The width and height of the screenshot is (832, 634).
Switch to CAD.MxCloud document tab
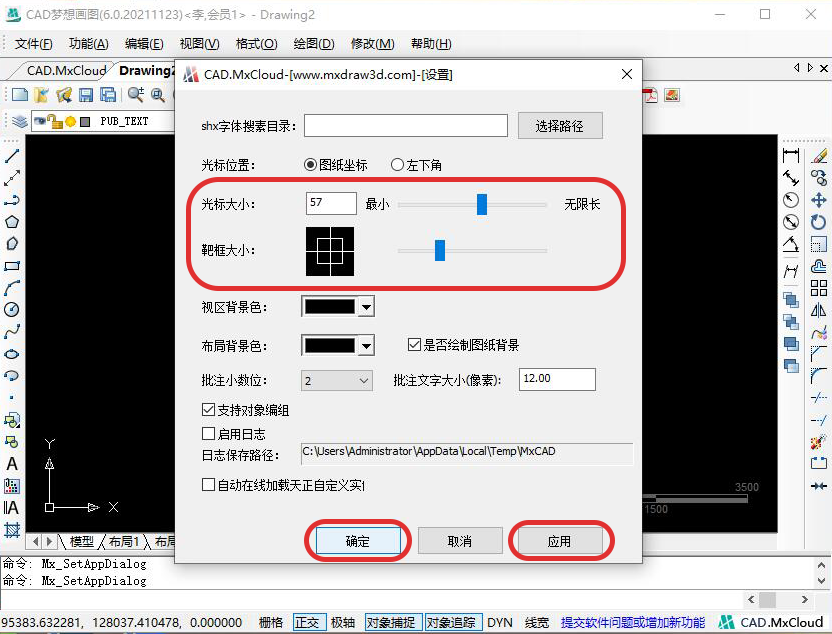pyautogui.click(x=66, y=71)
